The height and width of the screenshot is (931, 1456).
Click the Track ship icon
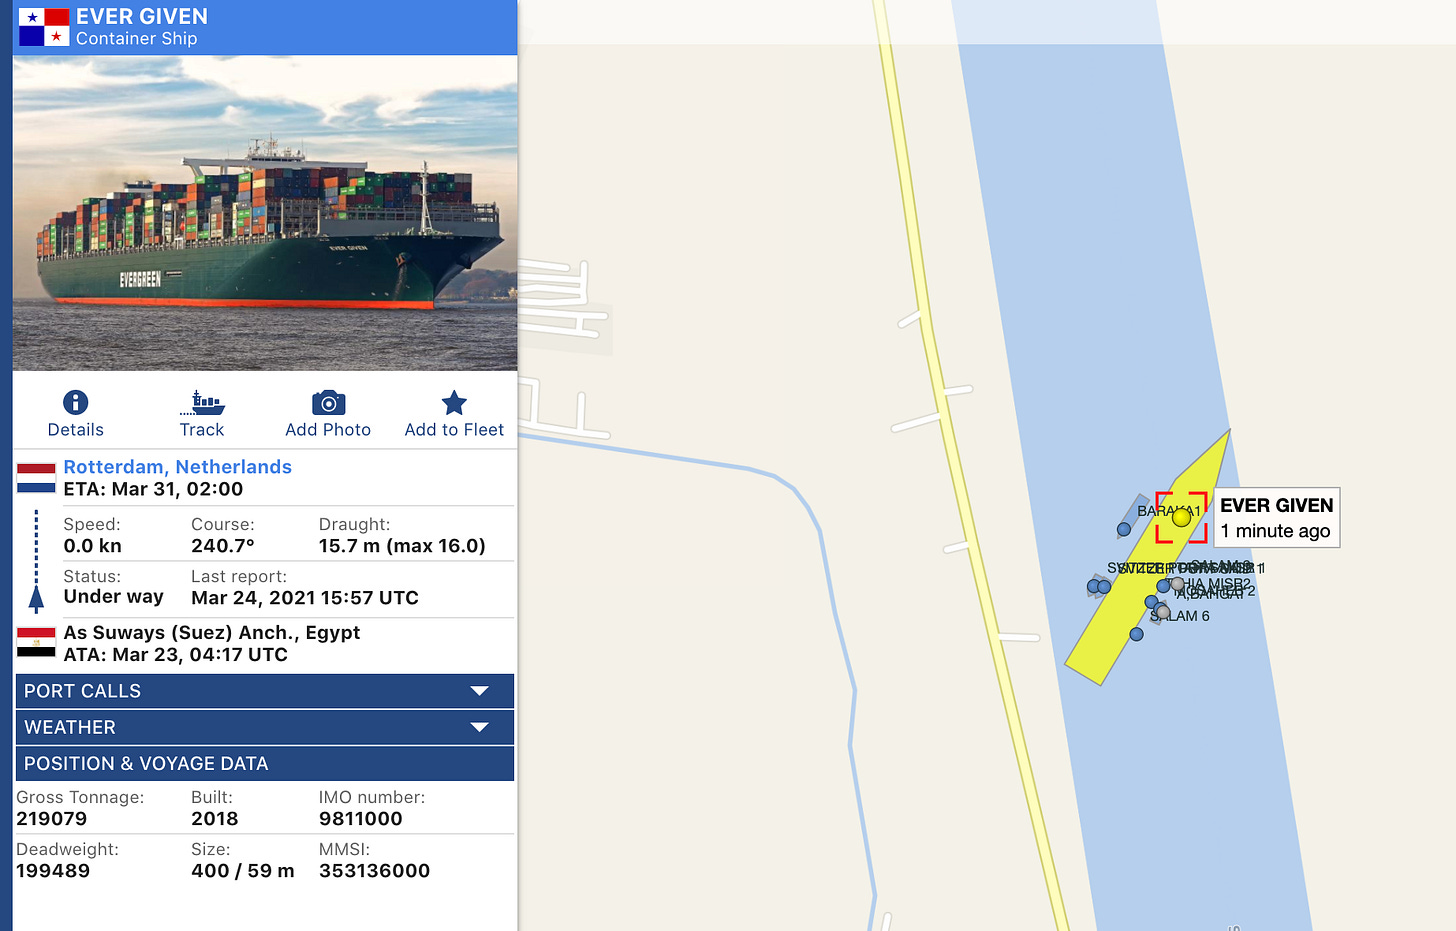[x=202, y=403]
